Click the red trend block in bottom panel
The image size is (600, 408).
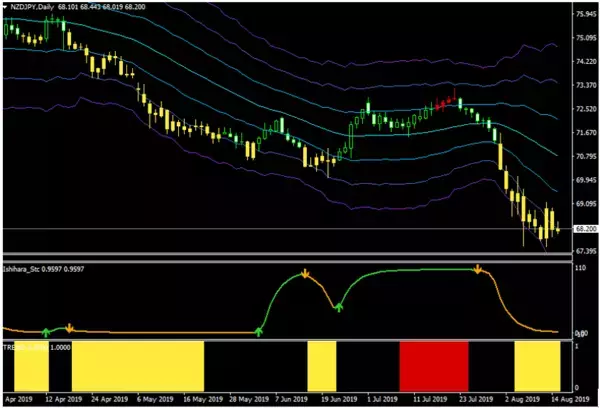pyautogui.click(x=433, y=365)
